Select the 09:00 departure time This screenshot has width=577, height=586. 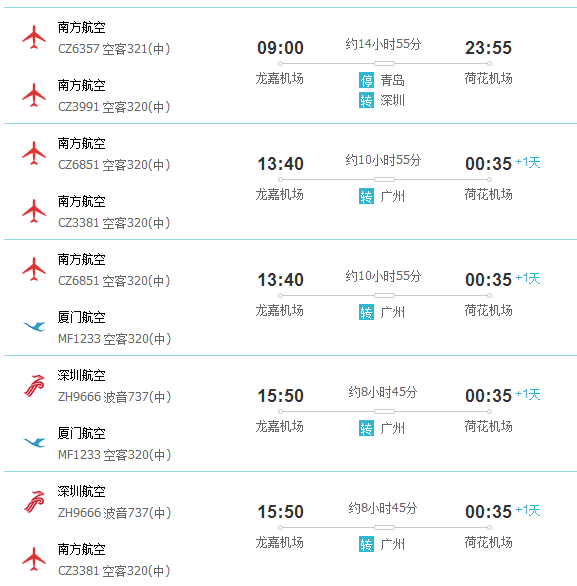[280, 48]
